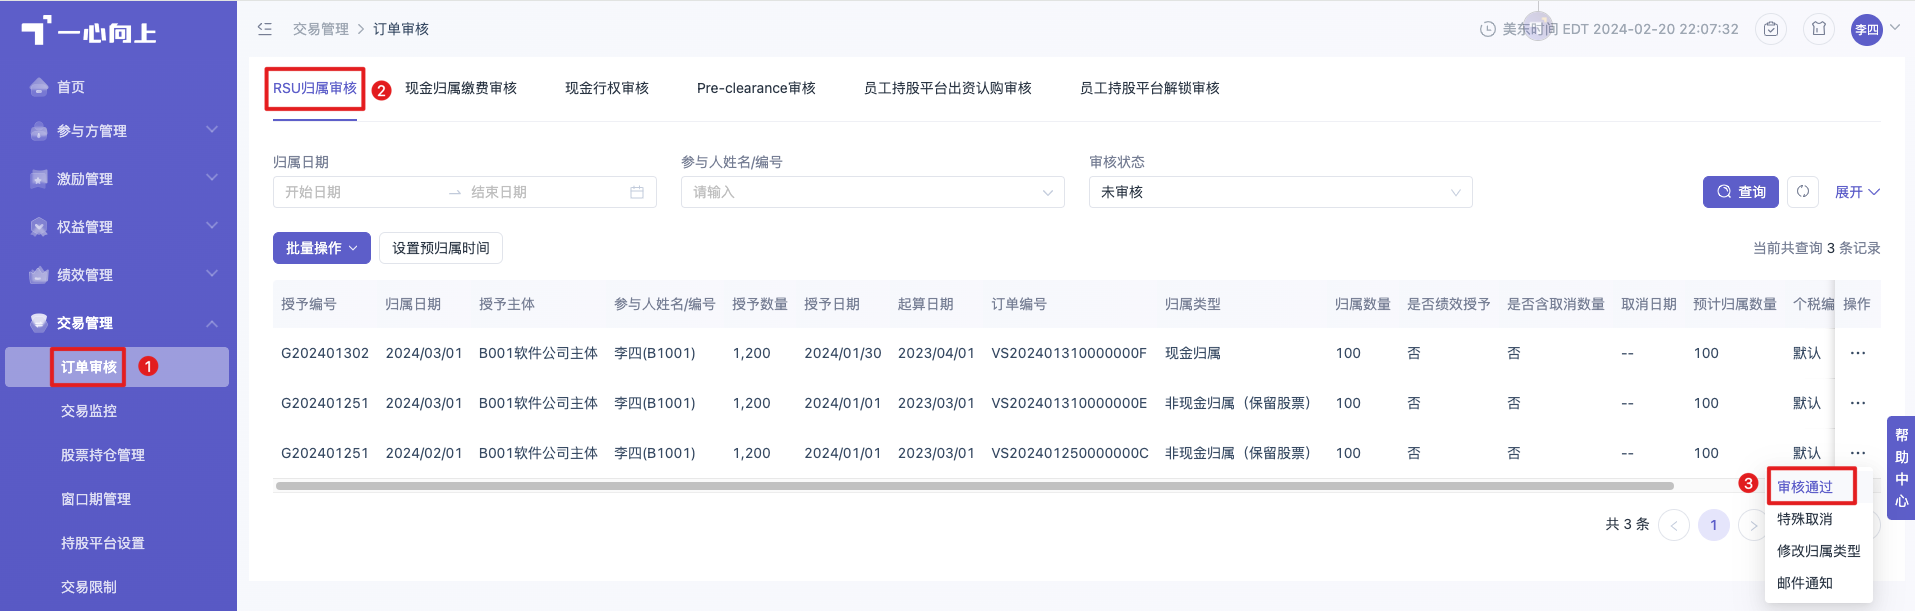
Task: Choose 邮件通知 in context menu
Action: (x=1805, y=583)
